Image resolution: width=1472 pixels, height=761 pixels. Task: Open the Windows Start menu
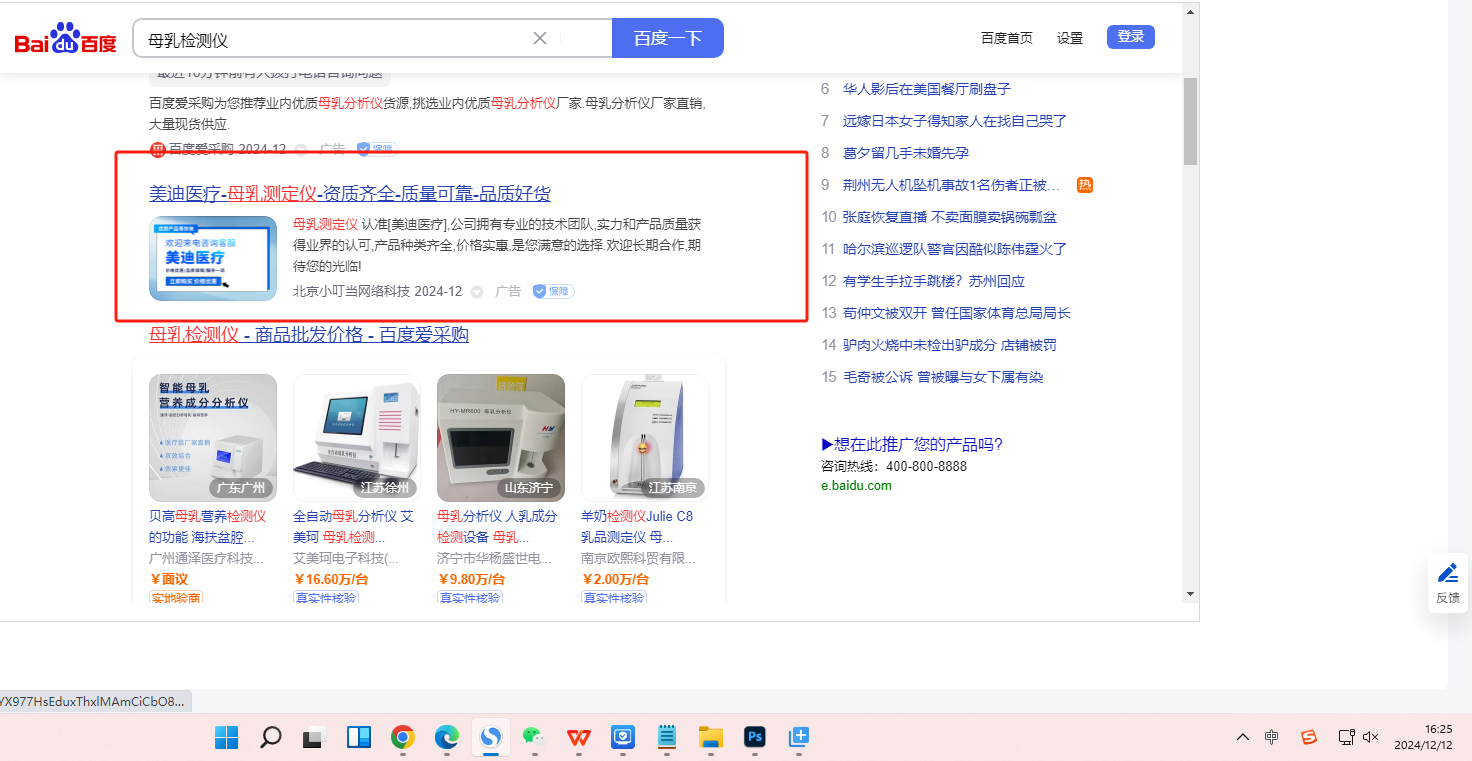[x=227, y=738]
